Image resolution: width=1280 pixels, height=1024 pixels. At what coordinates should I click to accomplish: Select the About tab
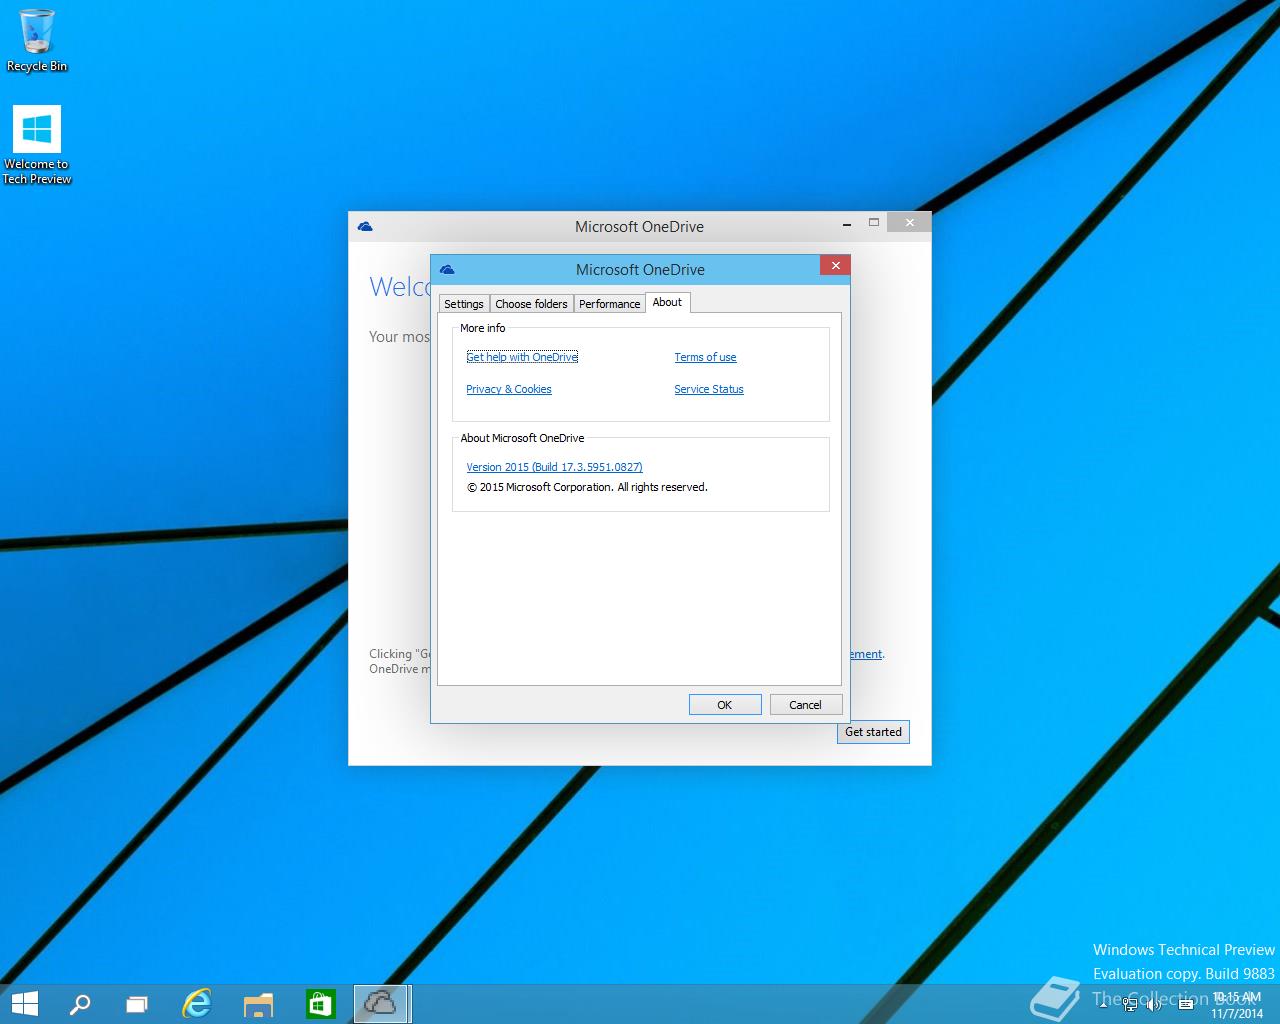coord(667,302)
